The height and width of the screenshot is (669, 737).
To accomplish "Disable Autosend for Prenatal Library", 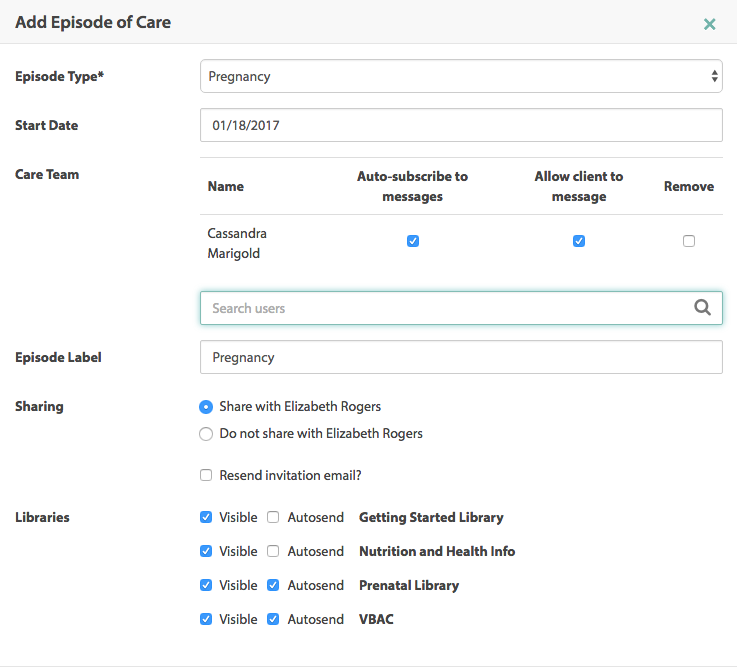I will point(273,585).
